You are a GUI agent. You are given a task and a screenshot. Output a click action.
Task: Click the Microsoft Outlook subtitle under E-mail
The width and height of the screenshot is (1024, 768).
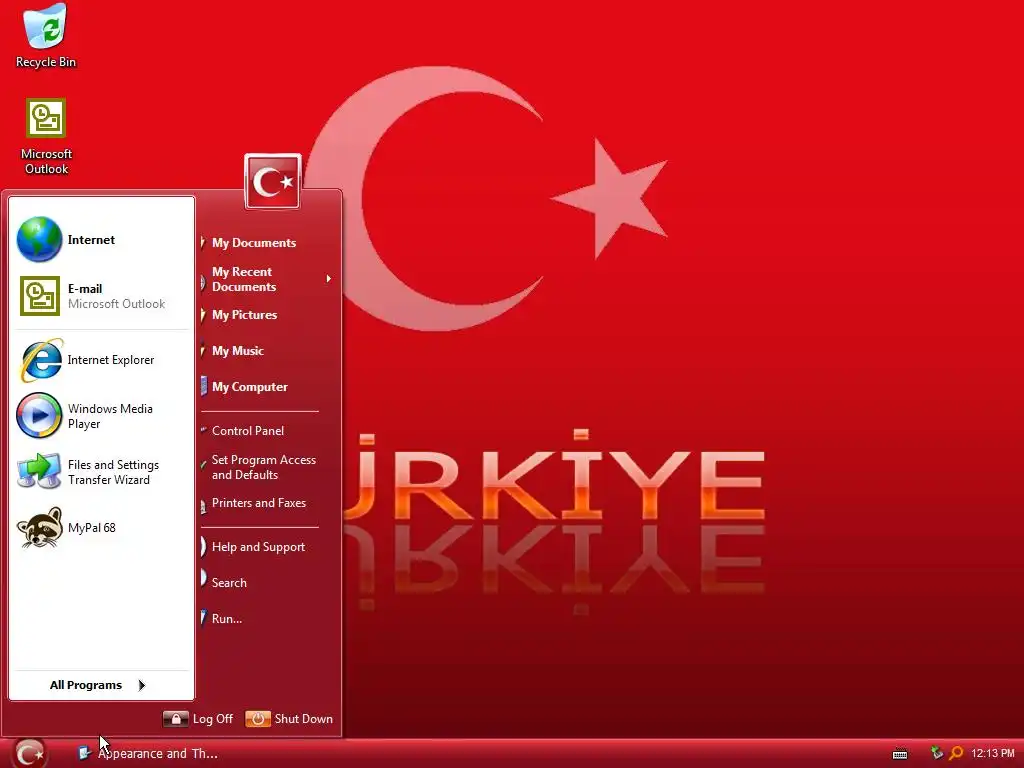116,304
